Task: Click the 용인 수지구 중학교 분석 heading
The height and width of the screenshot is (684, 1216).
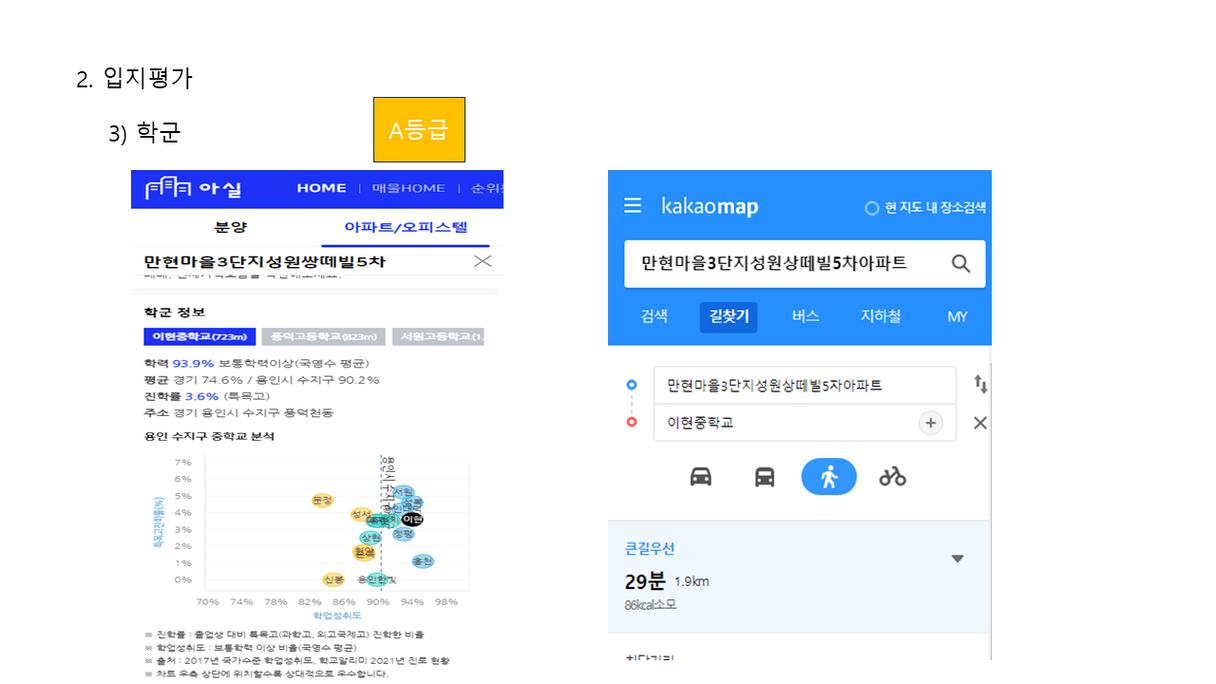Action: point(209,436)
